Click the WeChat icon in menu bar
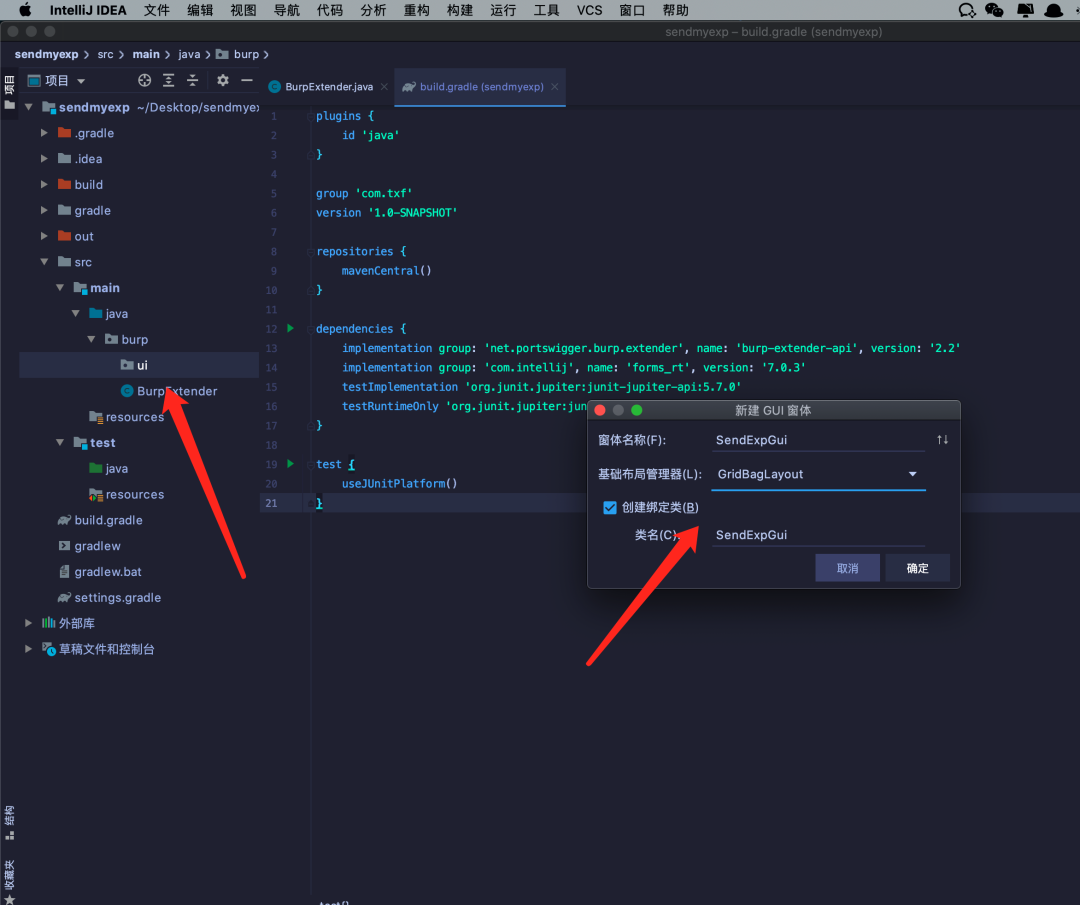This screenshot has width=1080, height=905. (994, 10)
